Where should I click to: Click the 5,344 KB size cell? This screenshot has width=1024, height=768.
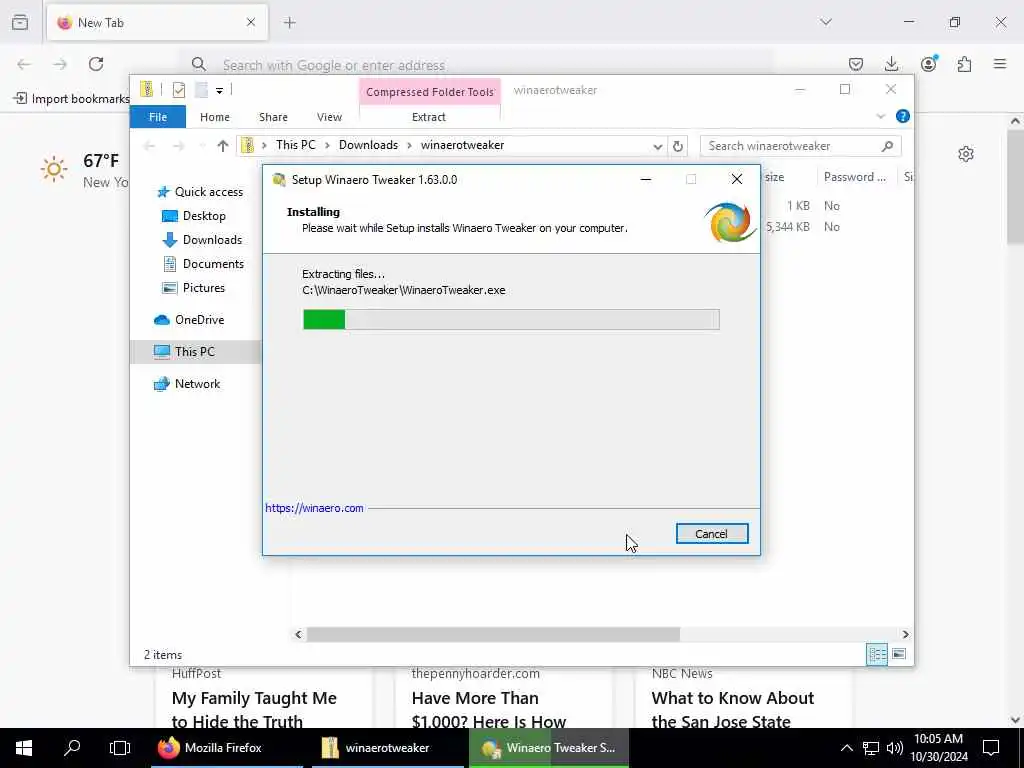click(788, 227)
